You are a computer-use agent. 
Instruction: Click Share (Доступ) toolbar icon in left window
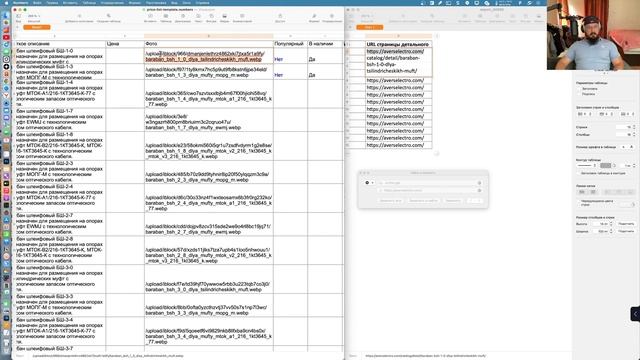click(280, 17)
